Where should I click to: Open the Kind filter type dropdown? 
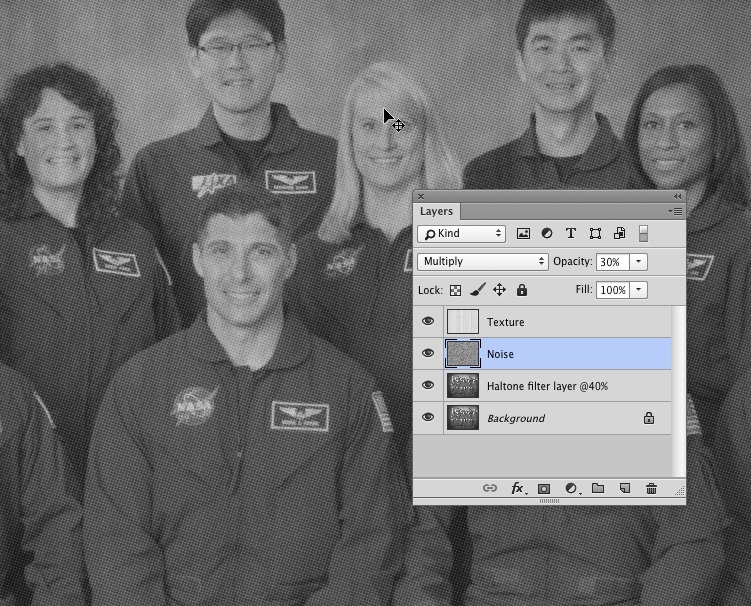tap(461, 233)
